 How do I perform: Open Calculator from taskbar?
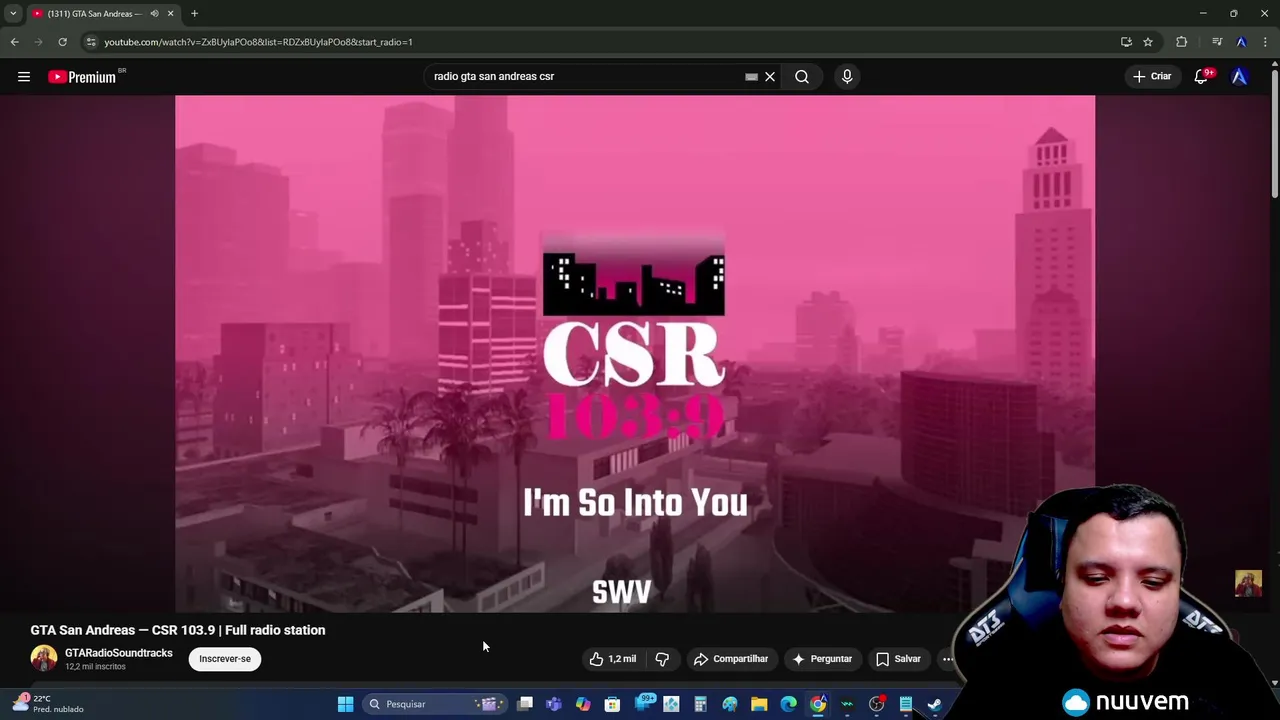[700, 704]
